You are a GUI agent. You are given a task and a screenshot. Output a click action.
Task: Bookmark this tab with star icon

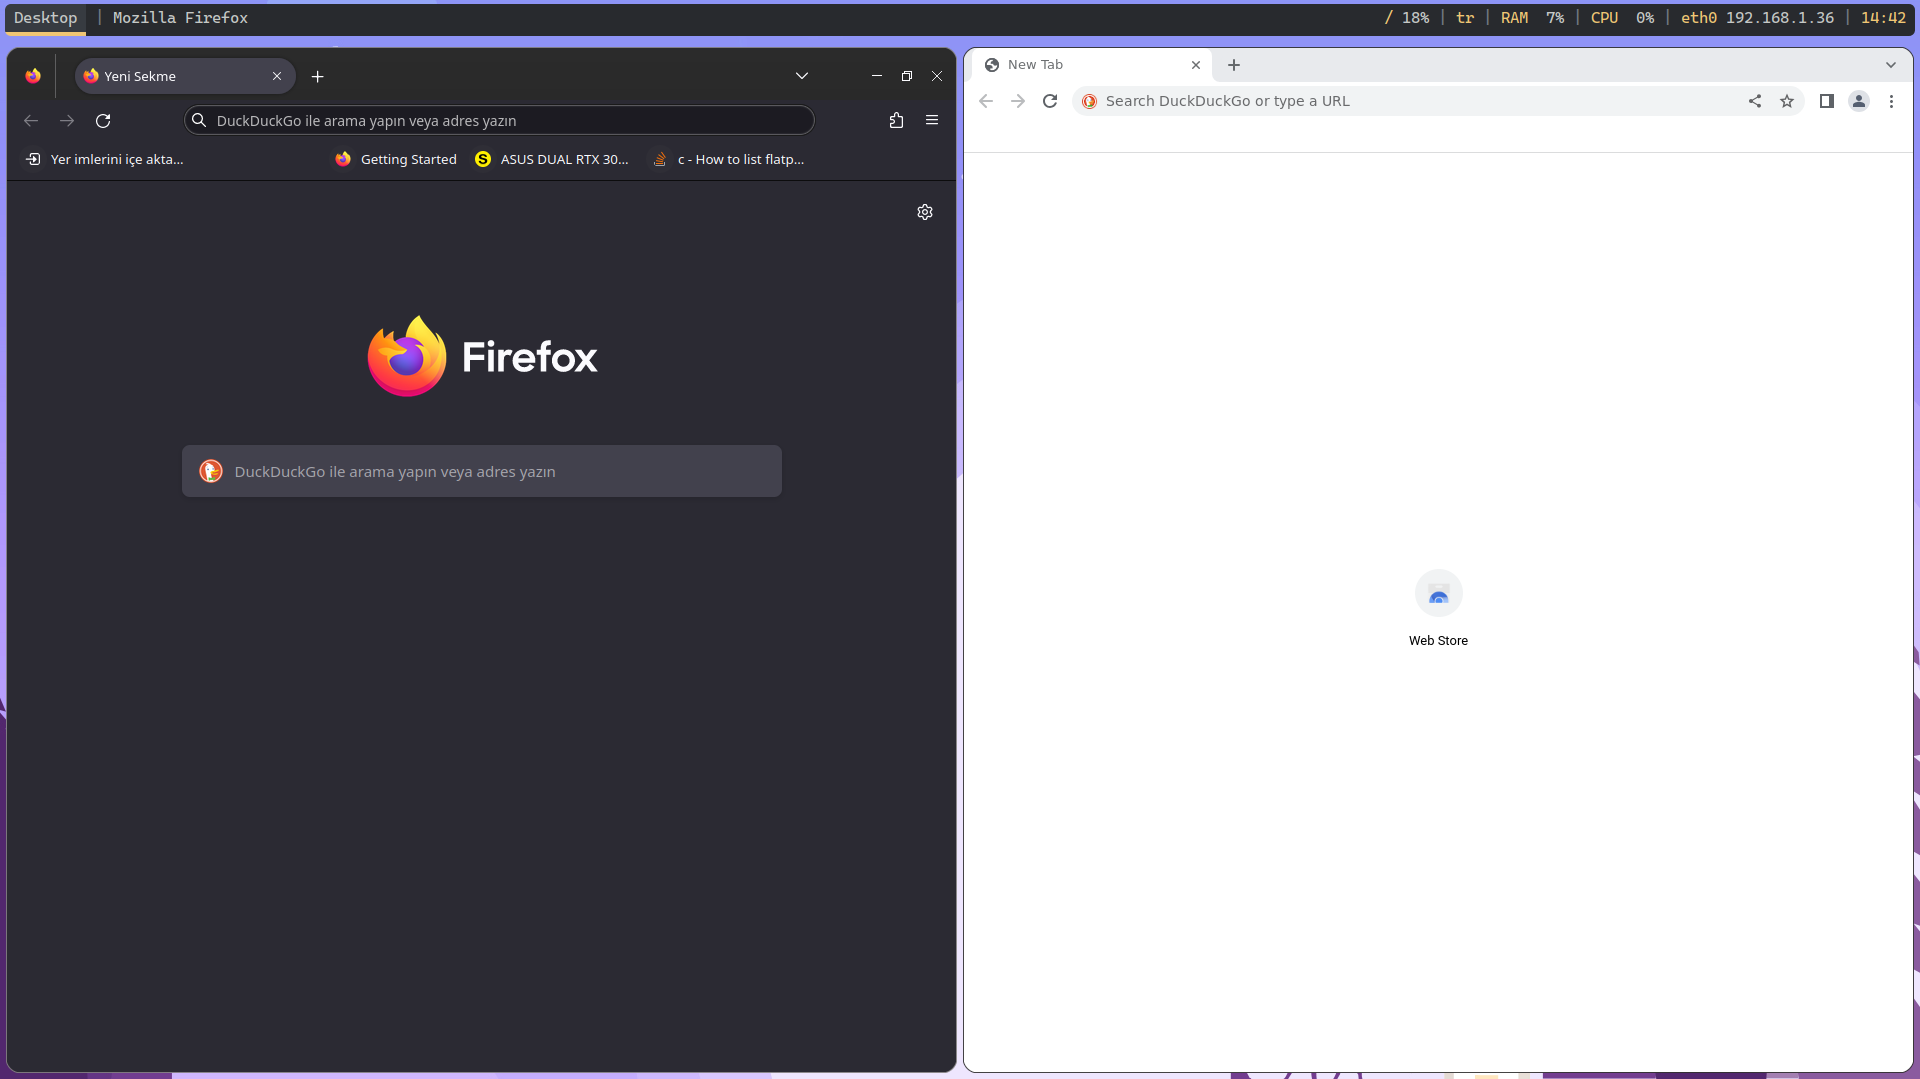[1787, 101]
